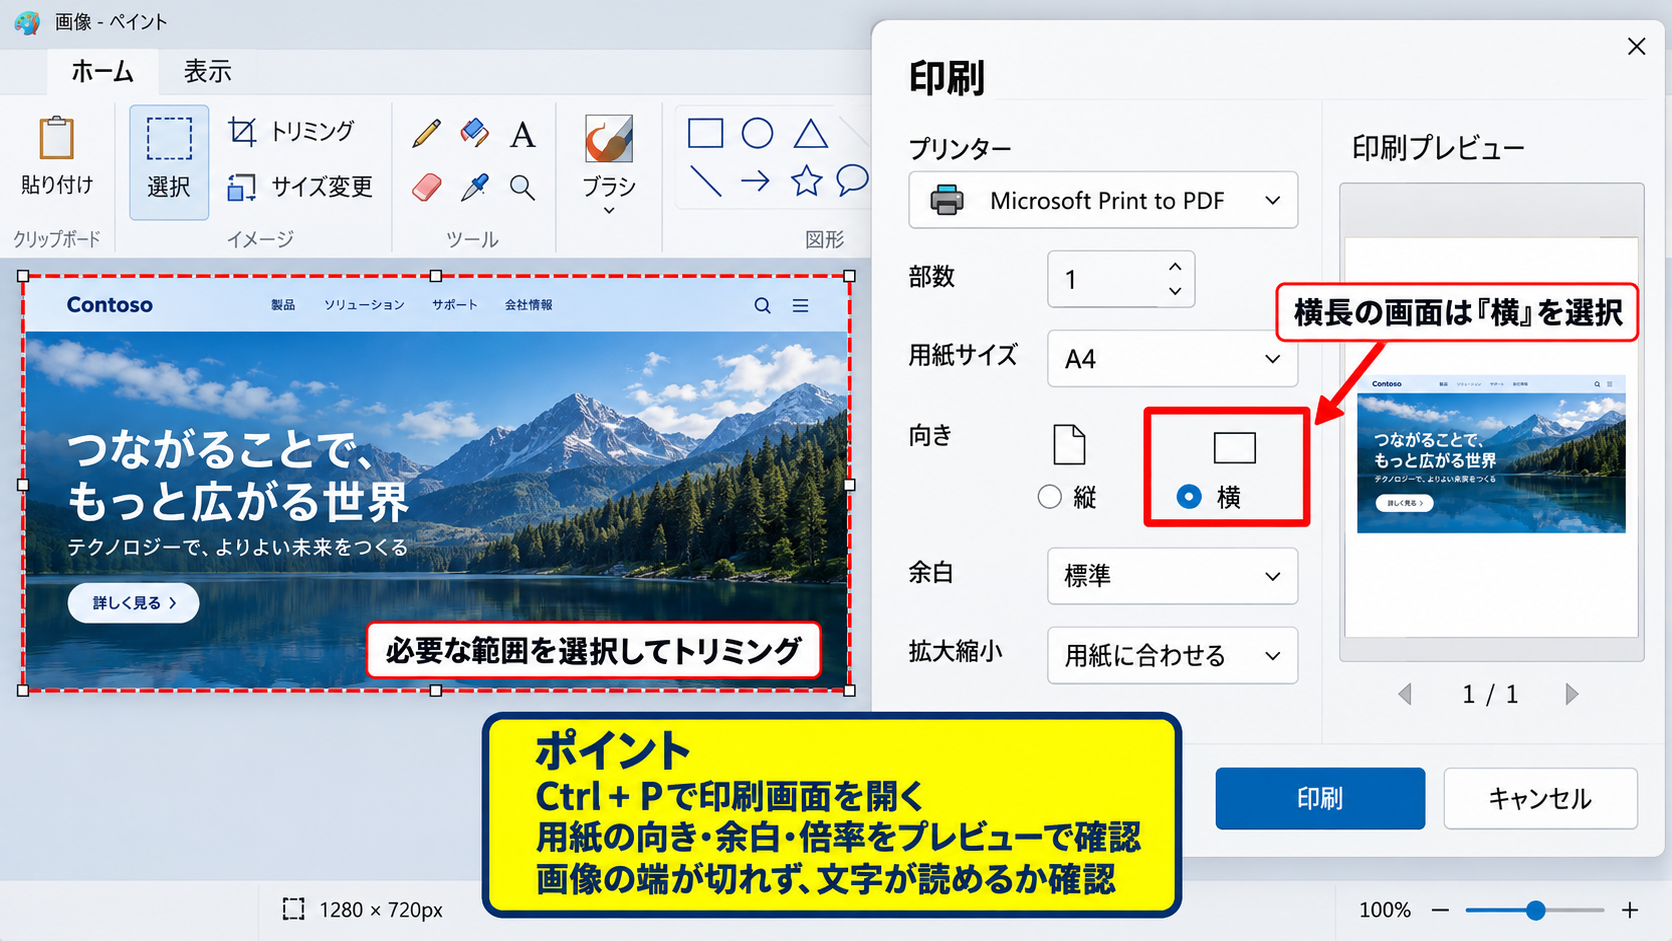This screenshot has width=1672, height=941.
Task: Expand the Brush options arrow
Action: [608, 211]
